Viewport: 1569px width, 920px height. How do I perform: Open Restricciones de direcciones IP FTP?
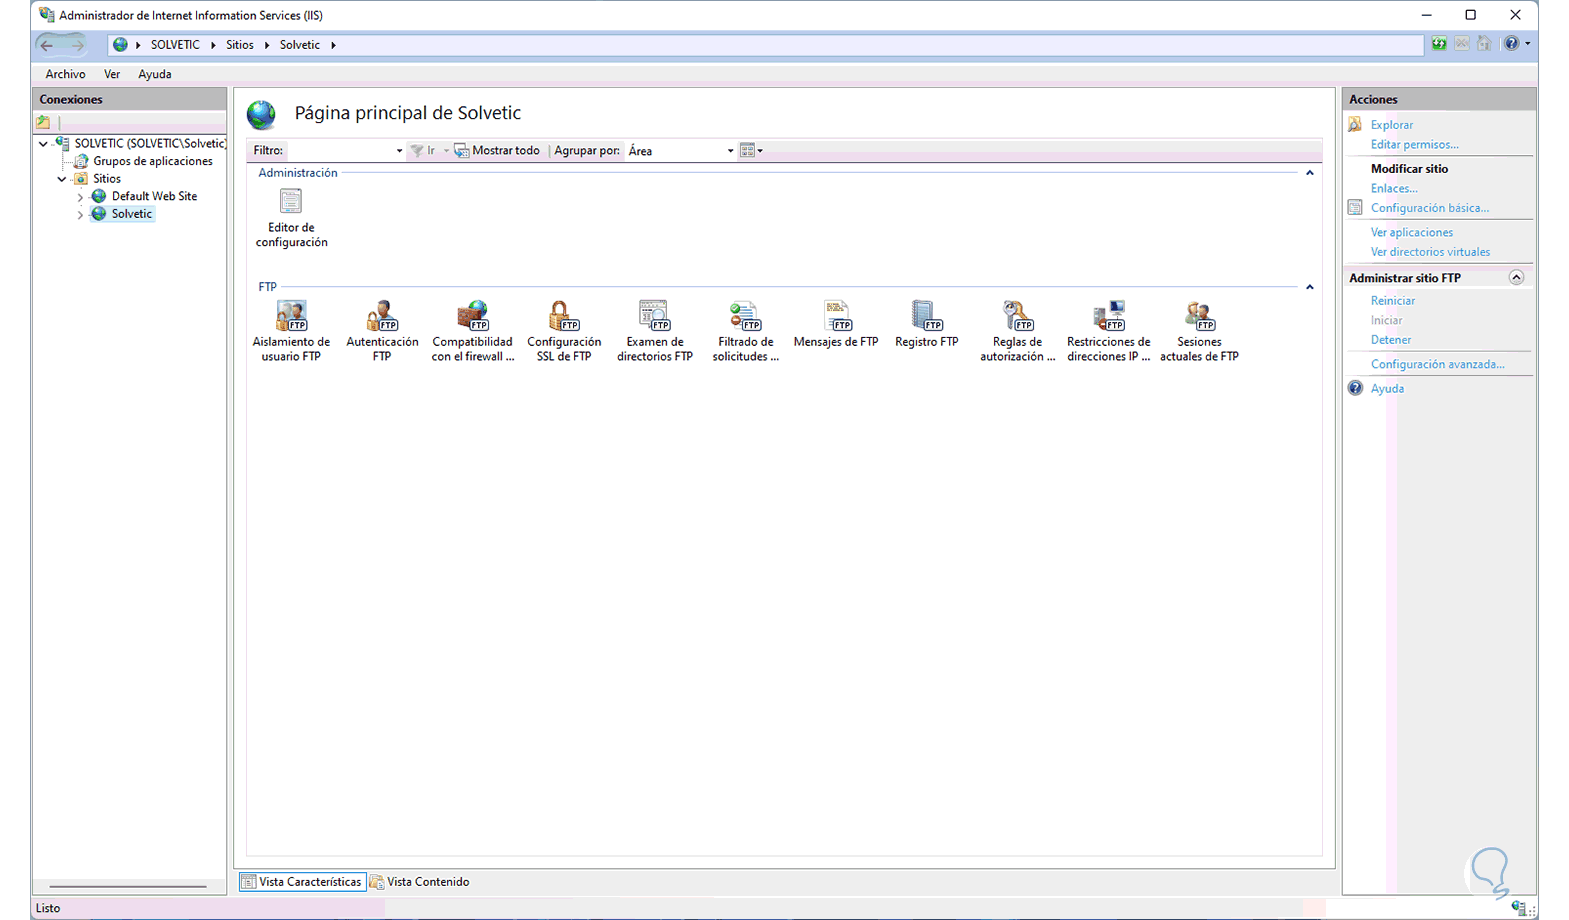(x=1109, y=331)
